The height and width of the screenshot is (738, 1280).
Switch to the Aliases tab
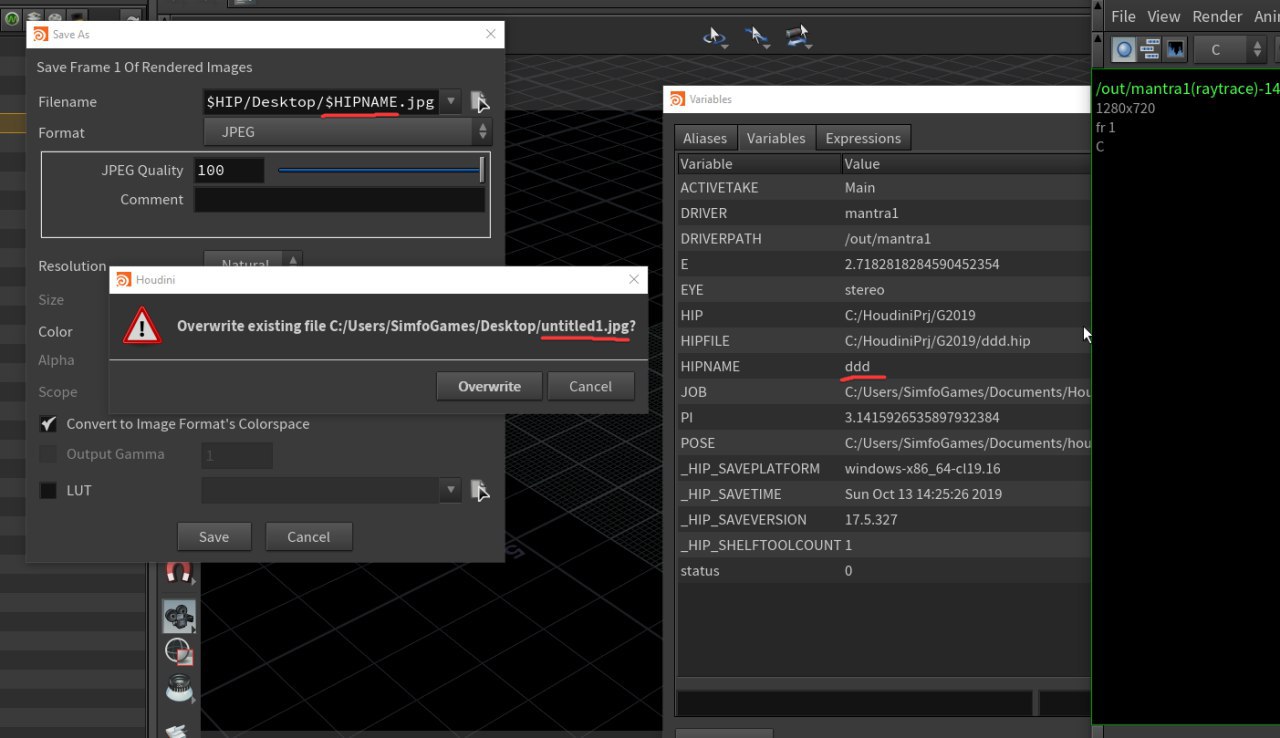tap(705, 138)
